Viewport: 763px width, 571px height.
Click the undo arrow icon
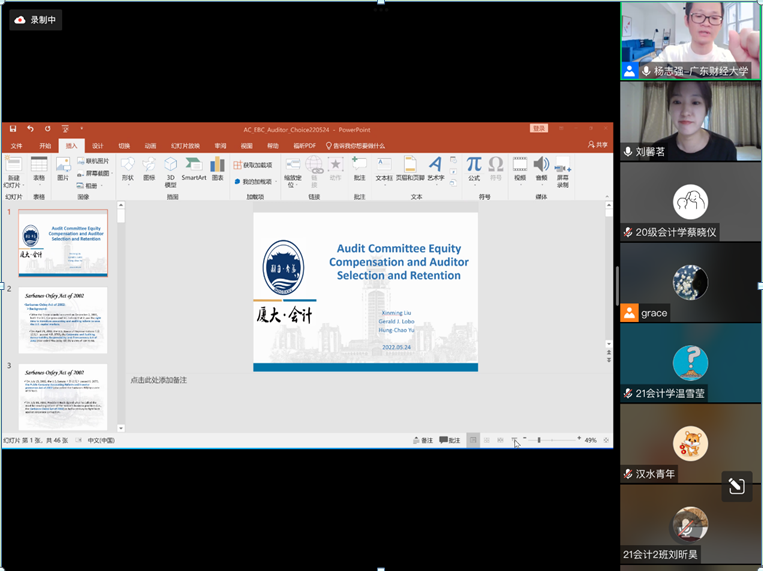[x=30, y=129]
